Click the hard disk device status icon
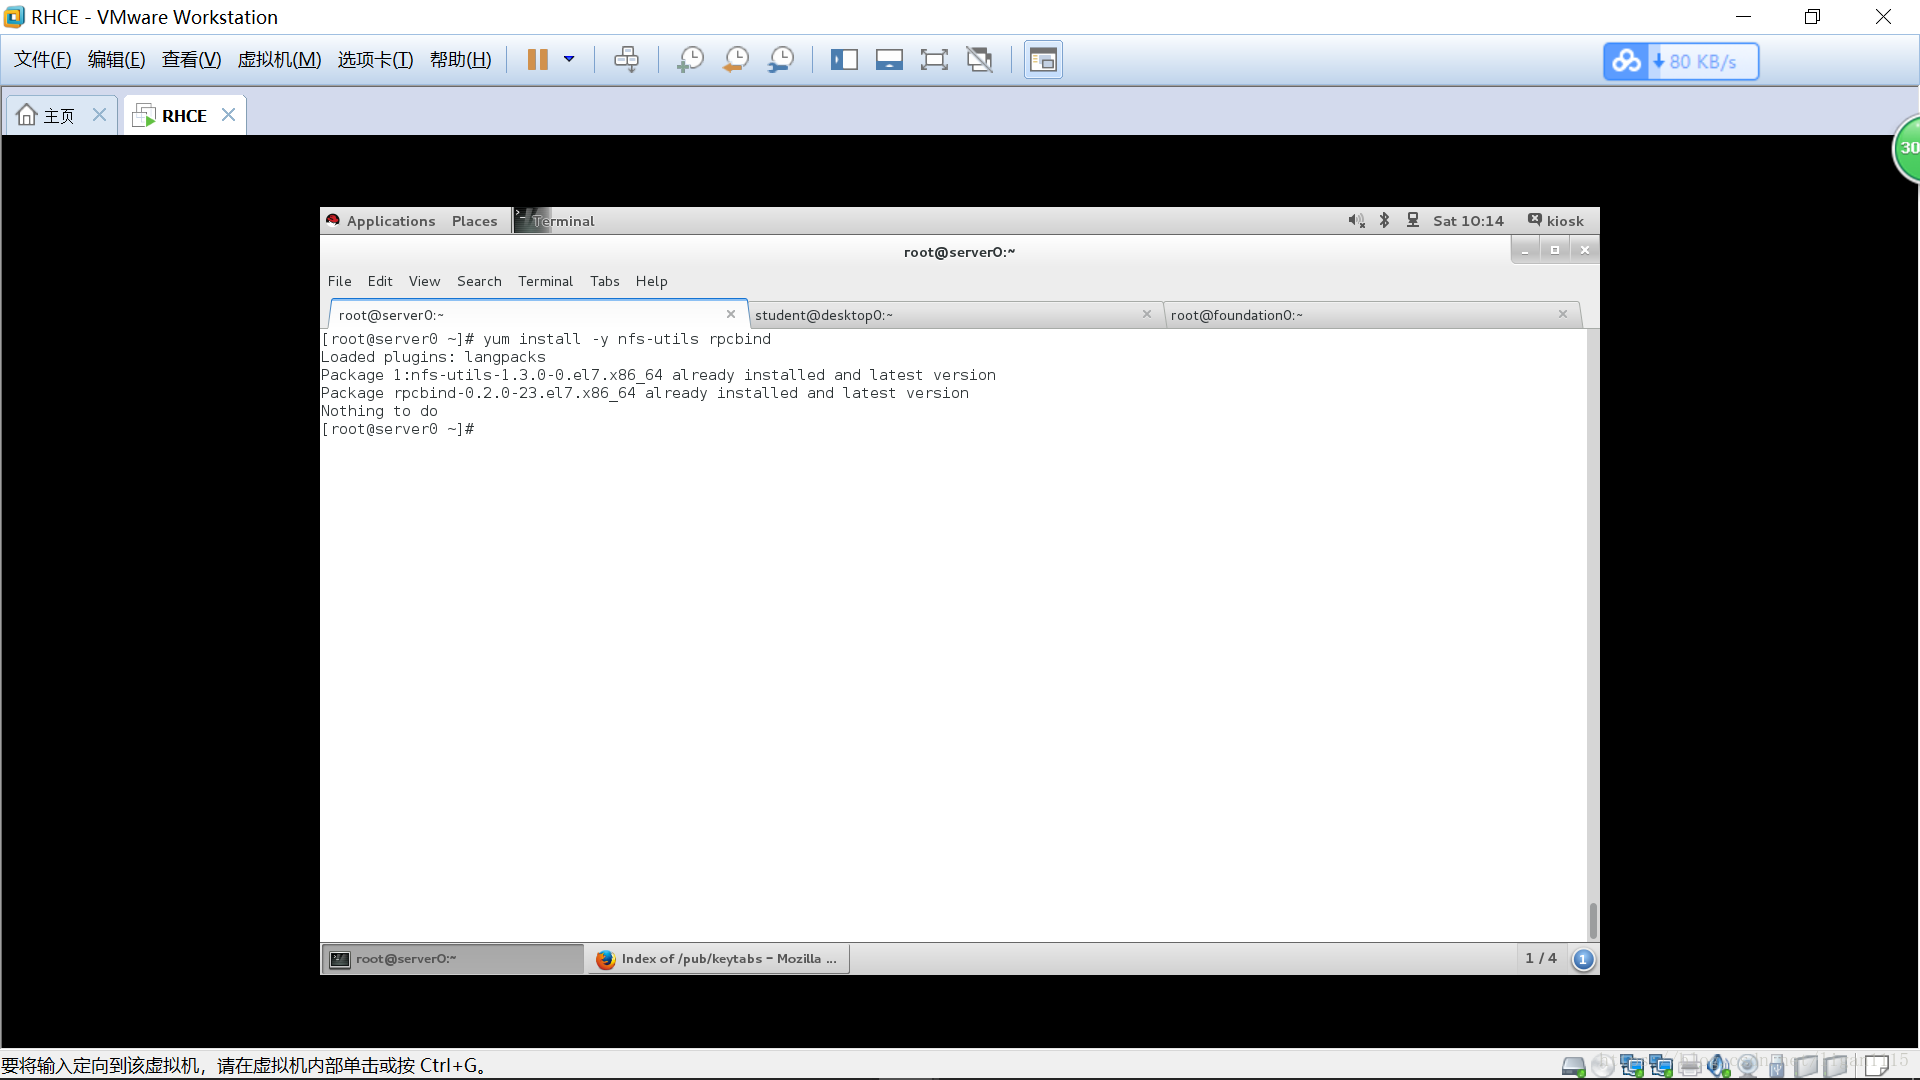Screen dimensions: 1920x1080 [x=1573, y=1066]
